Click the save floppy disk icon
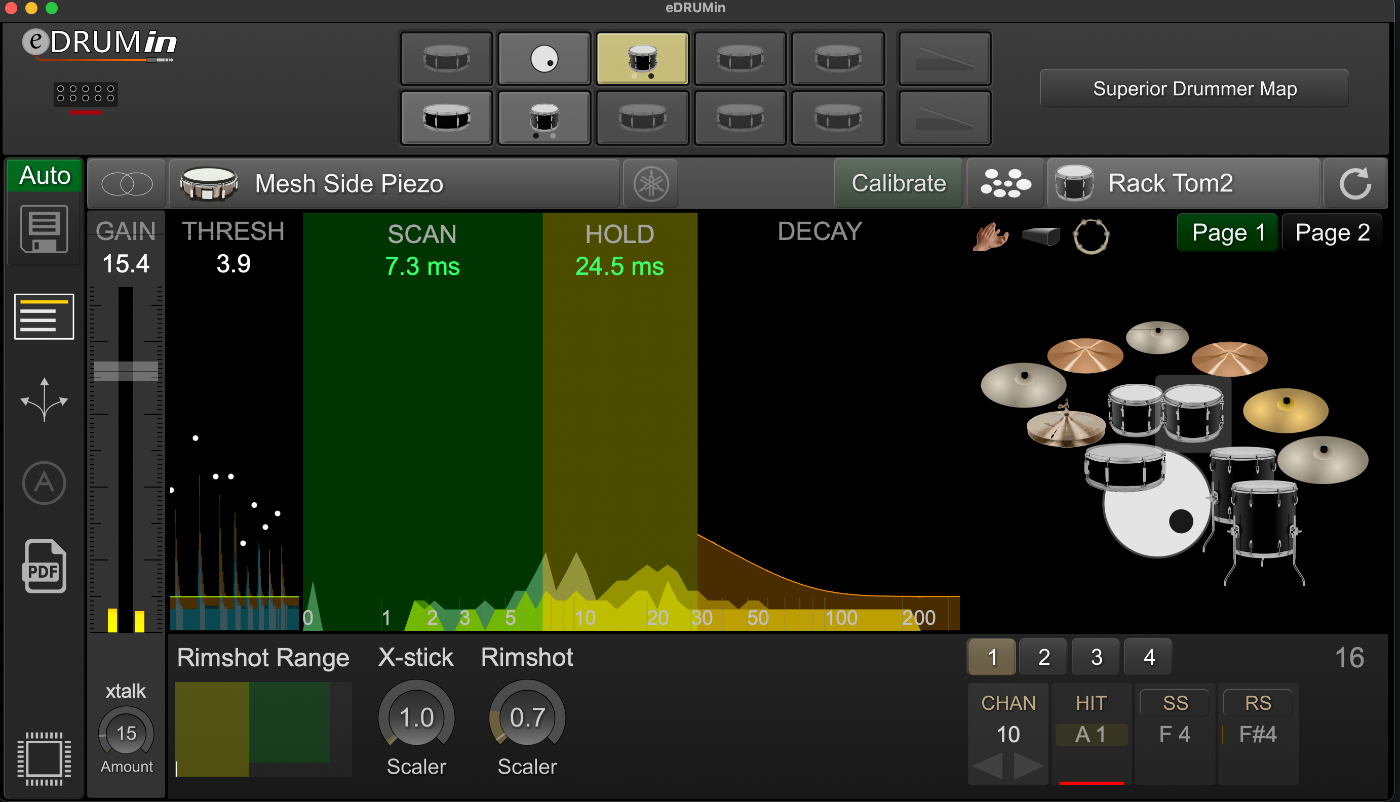 [x=45, y=232]
